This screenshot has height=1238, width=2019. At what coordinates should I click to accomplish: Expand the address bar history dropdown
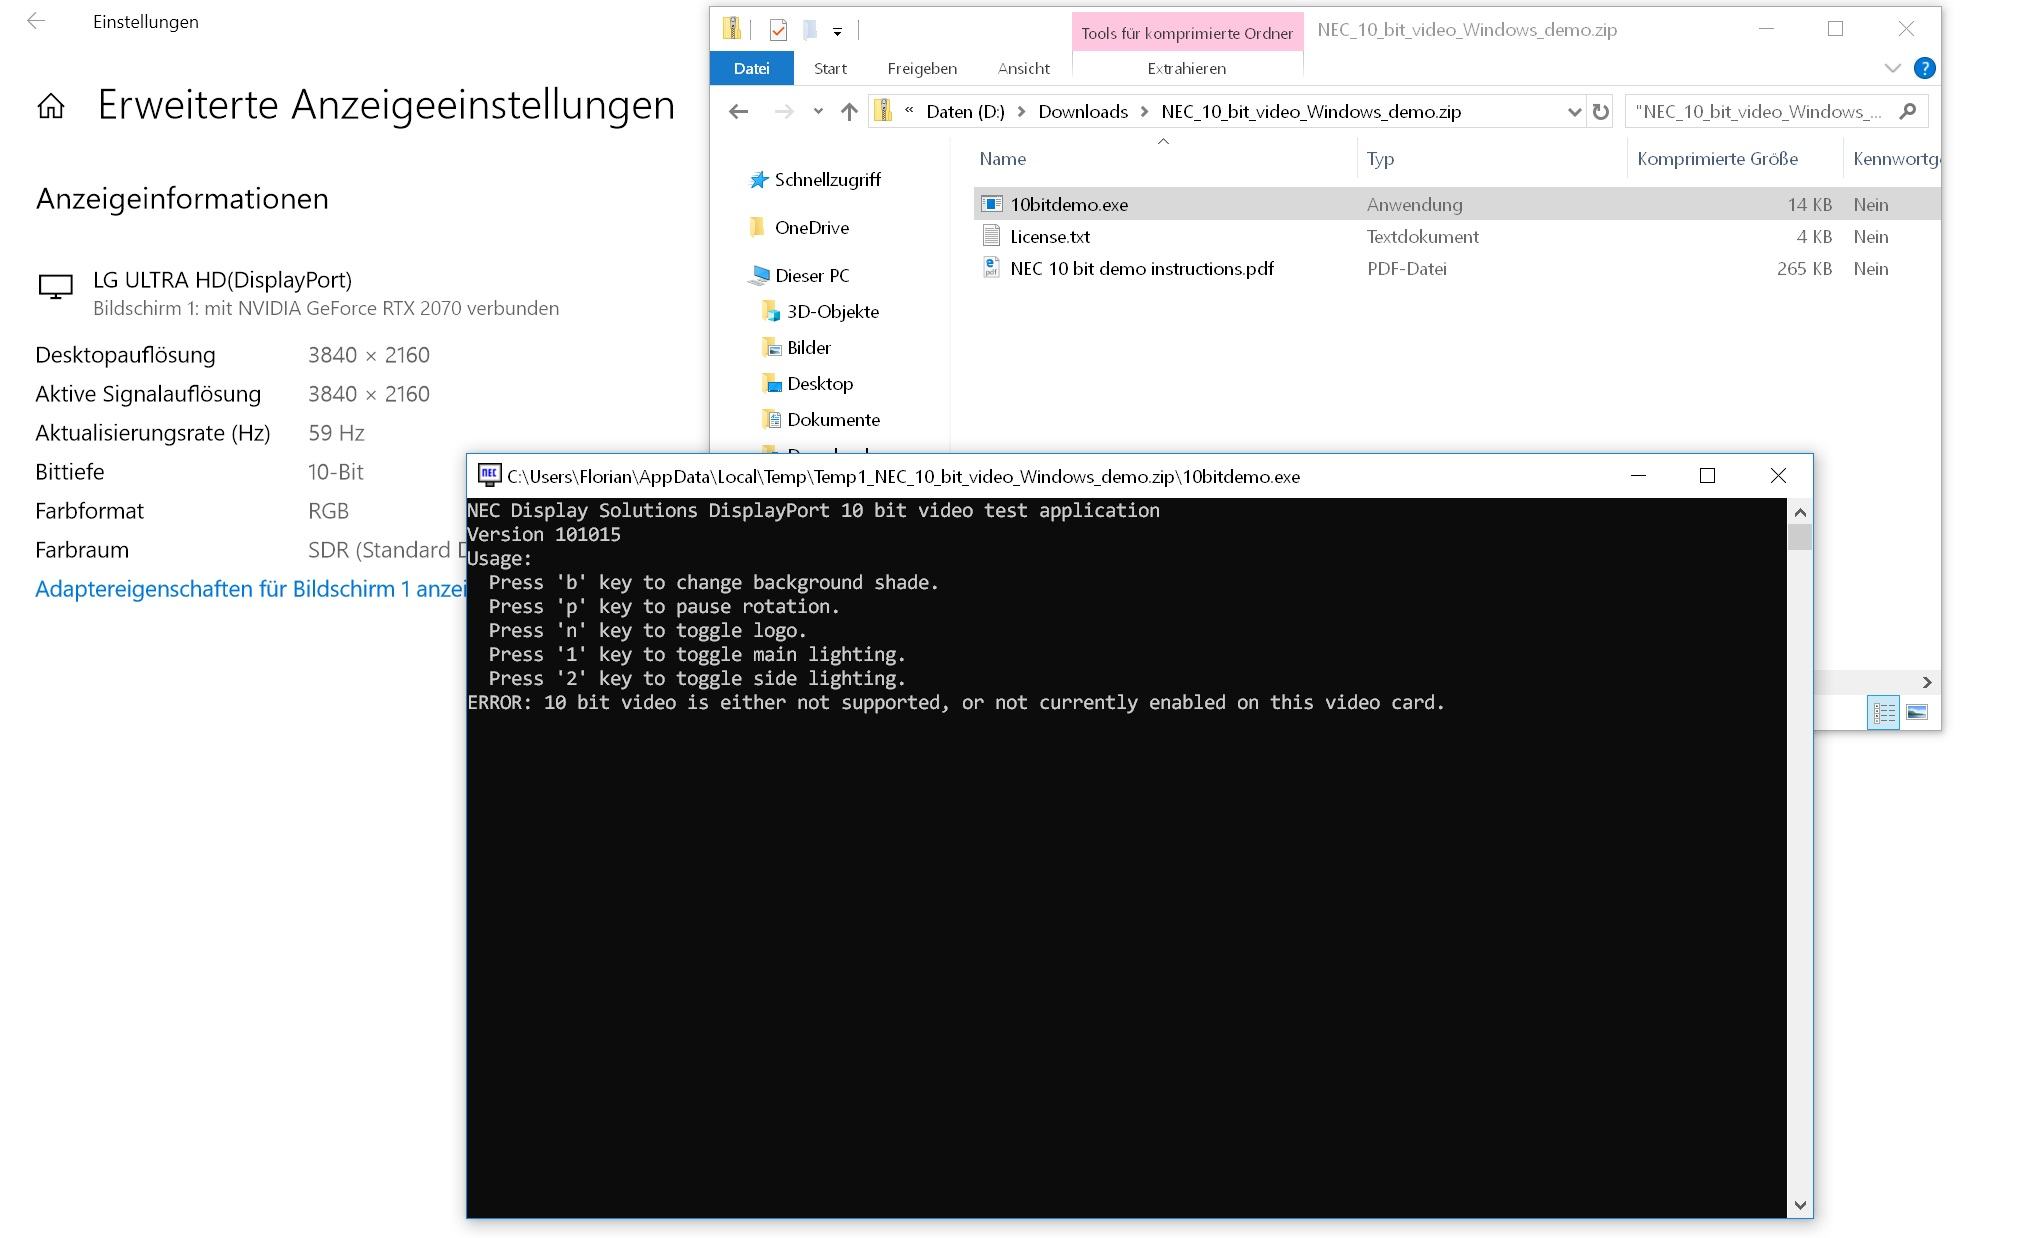click(1573, 111)
